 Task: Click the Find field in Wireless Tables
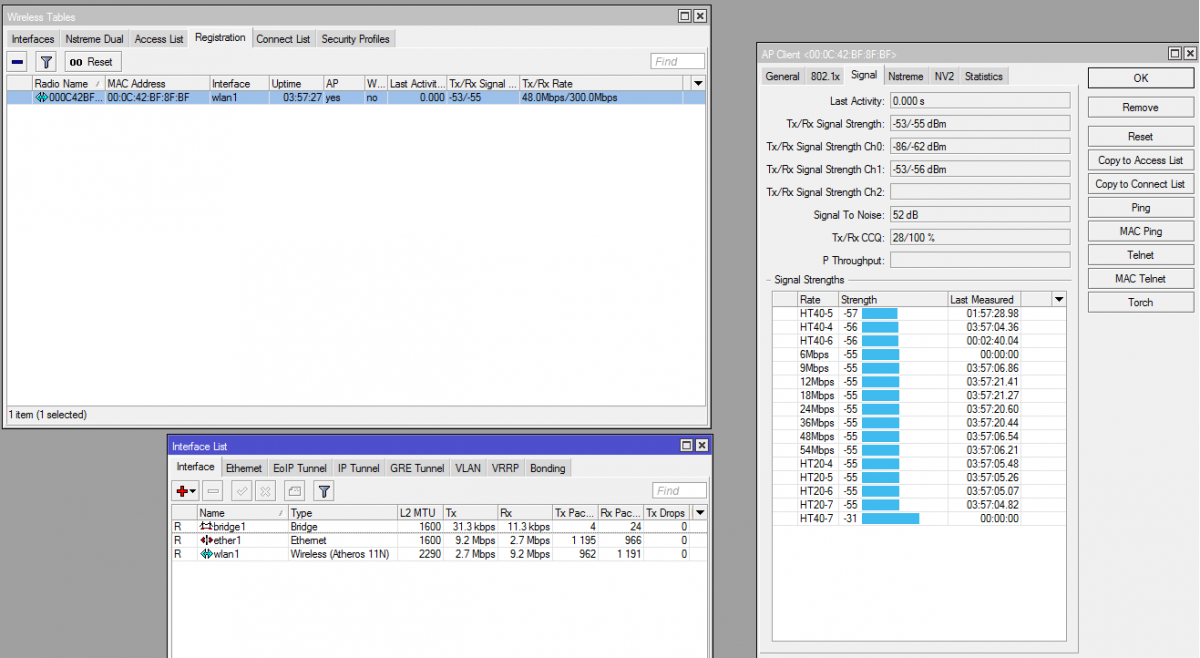point(678,62)
